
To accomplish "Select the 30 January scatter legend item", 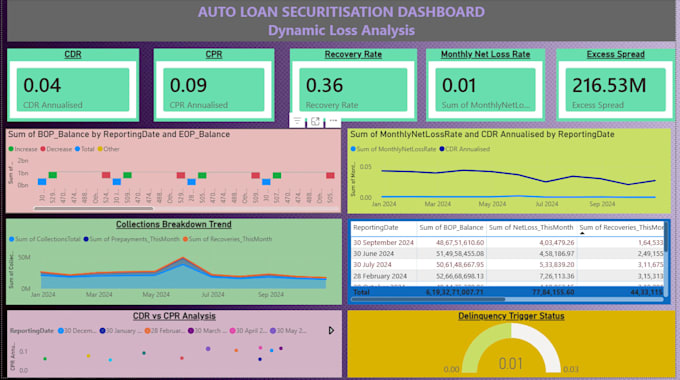I will pos(121,331).
